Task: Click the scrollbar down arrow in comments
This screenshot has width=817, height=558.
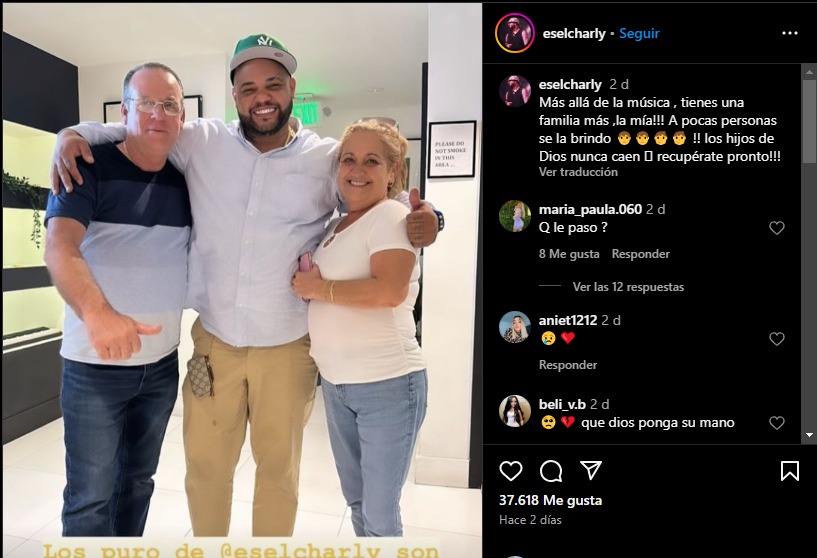Action: point(809,435)
